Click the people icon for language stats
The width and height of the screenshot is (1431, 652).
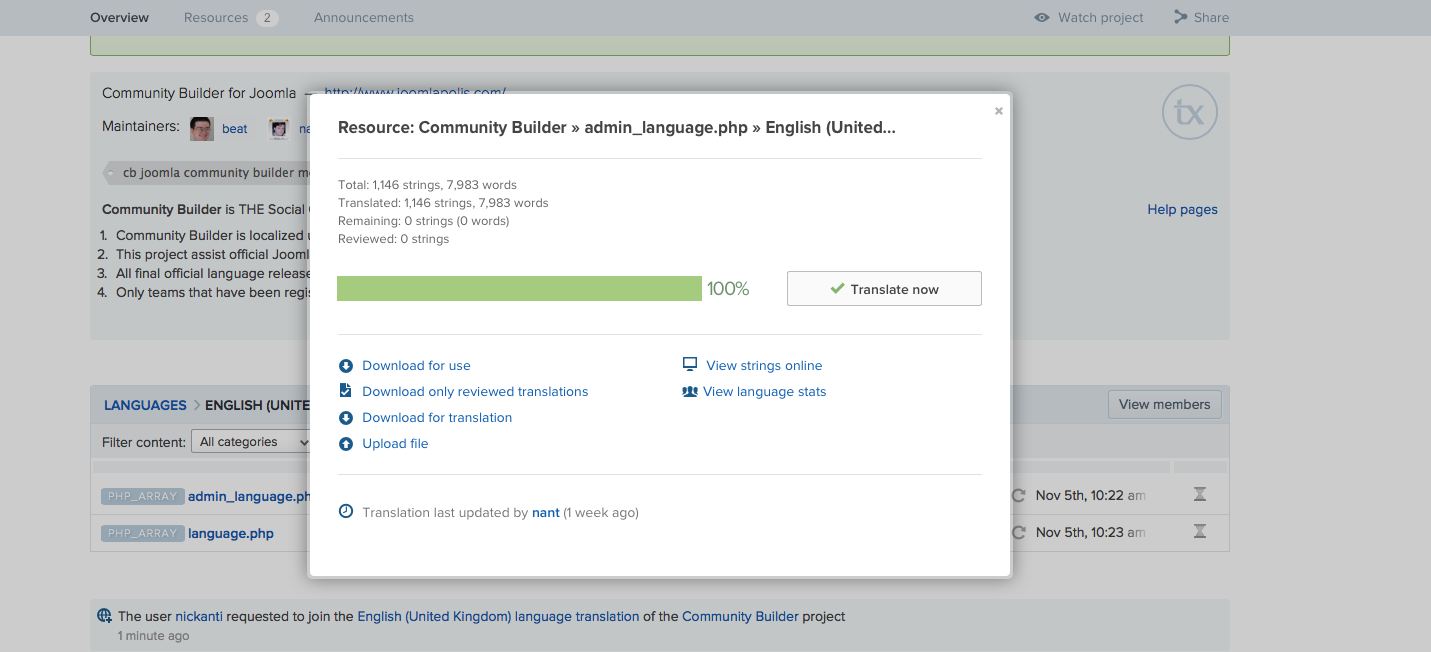point(690,392)
